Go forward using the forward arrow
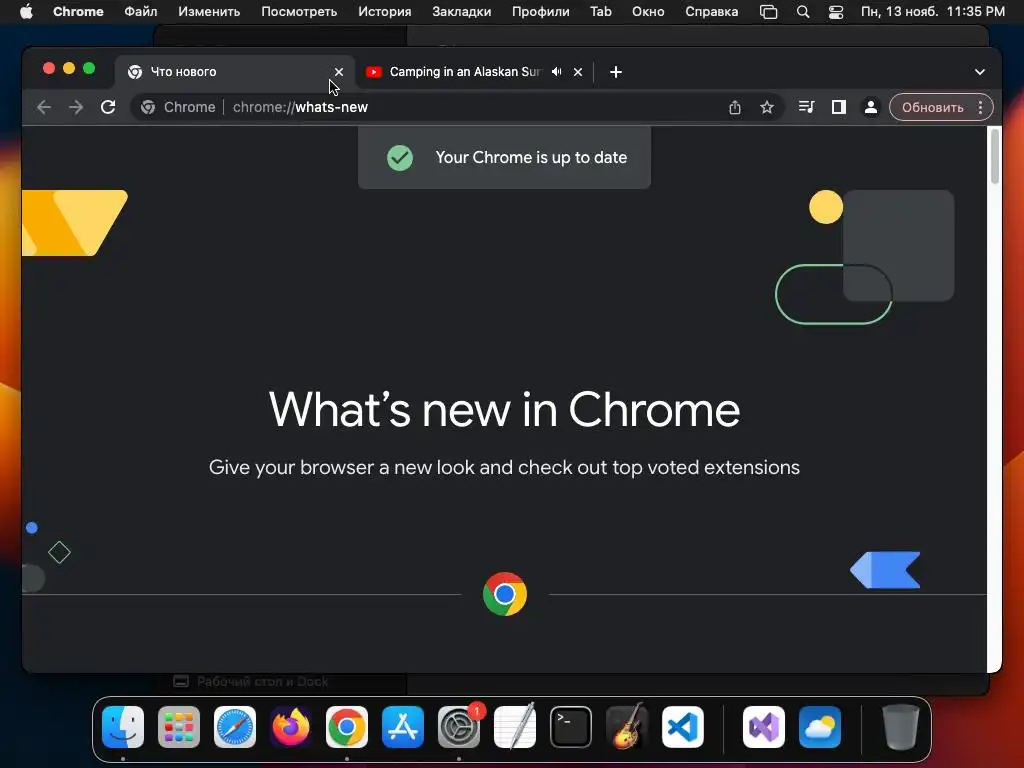This screenshot has width=1024, height=768. (x=76, y=107)
